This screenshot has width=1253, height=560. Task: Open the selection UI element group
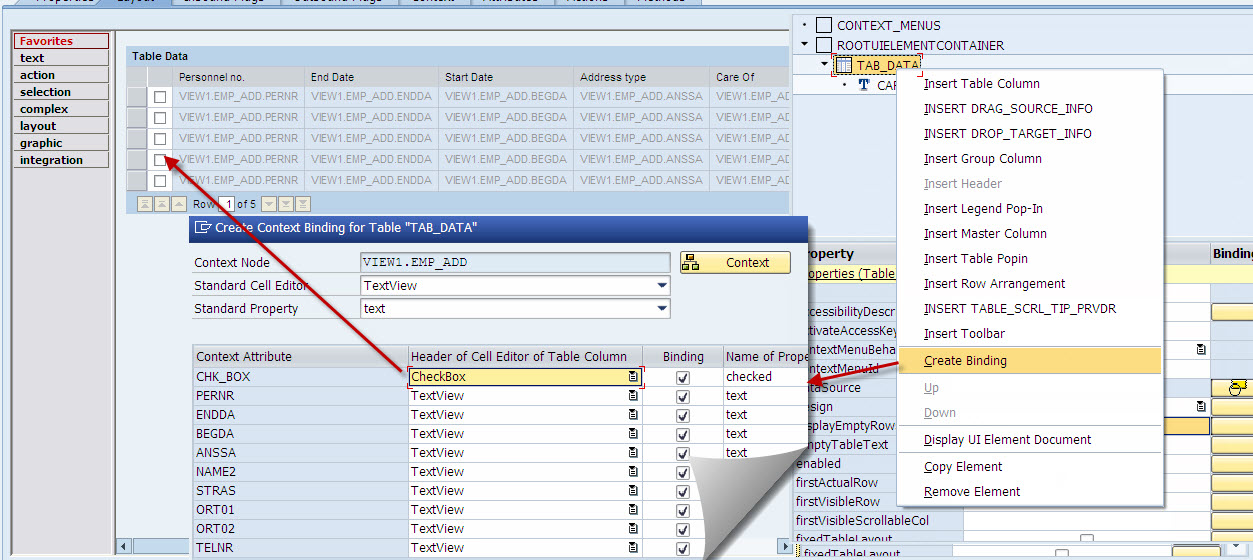tap(61, 92)
